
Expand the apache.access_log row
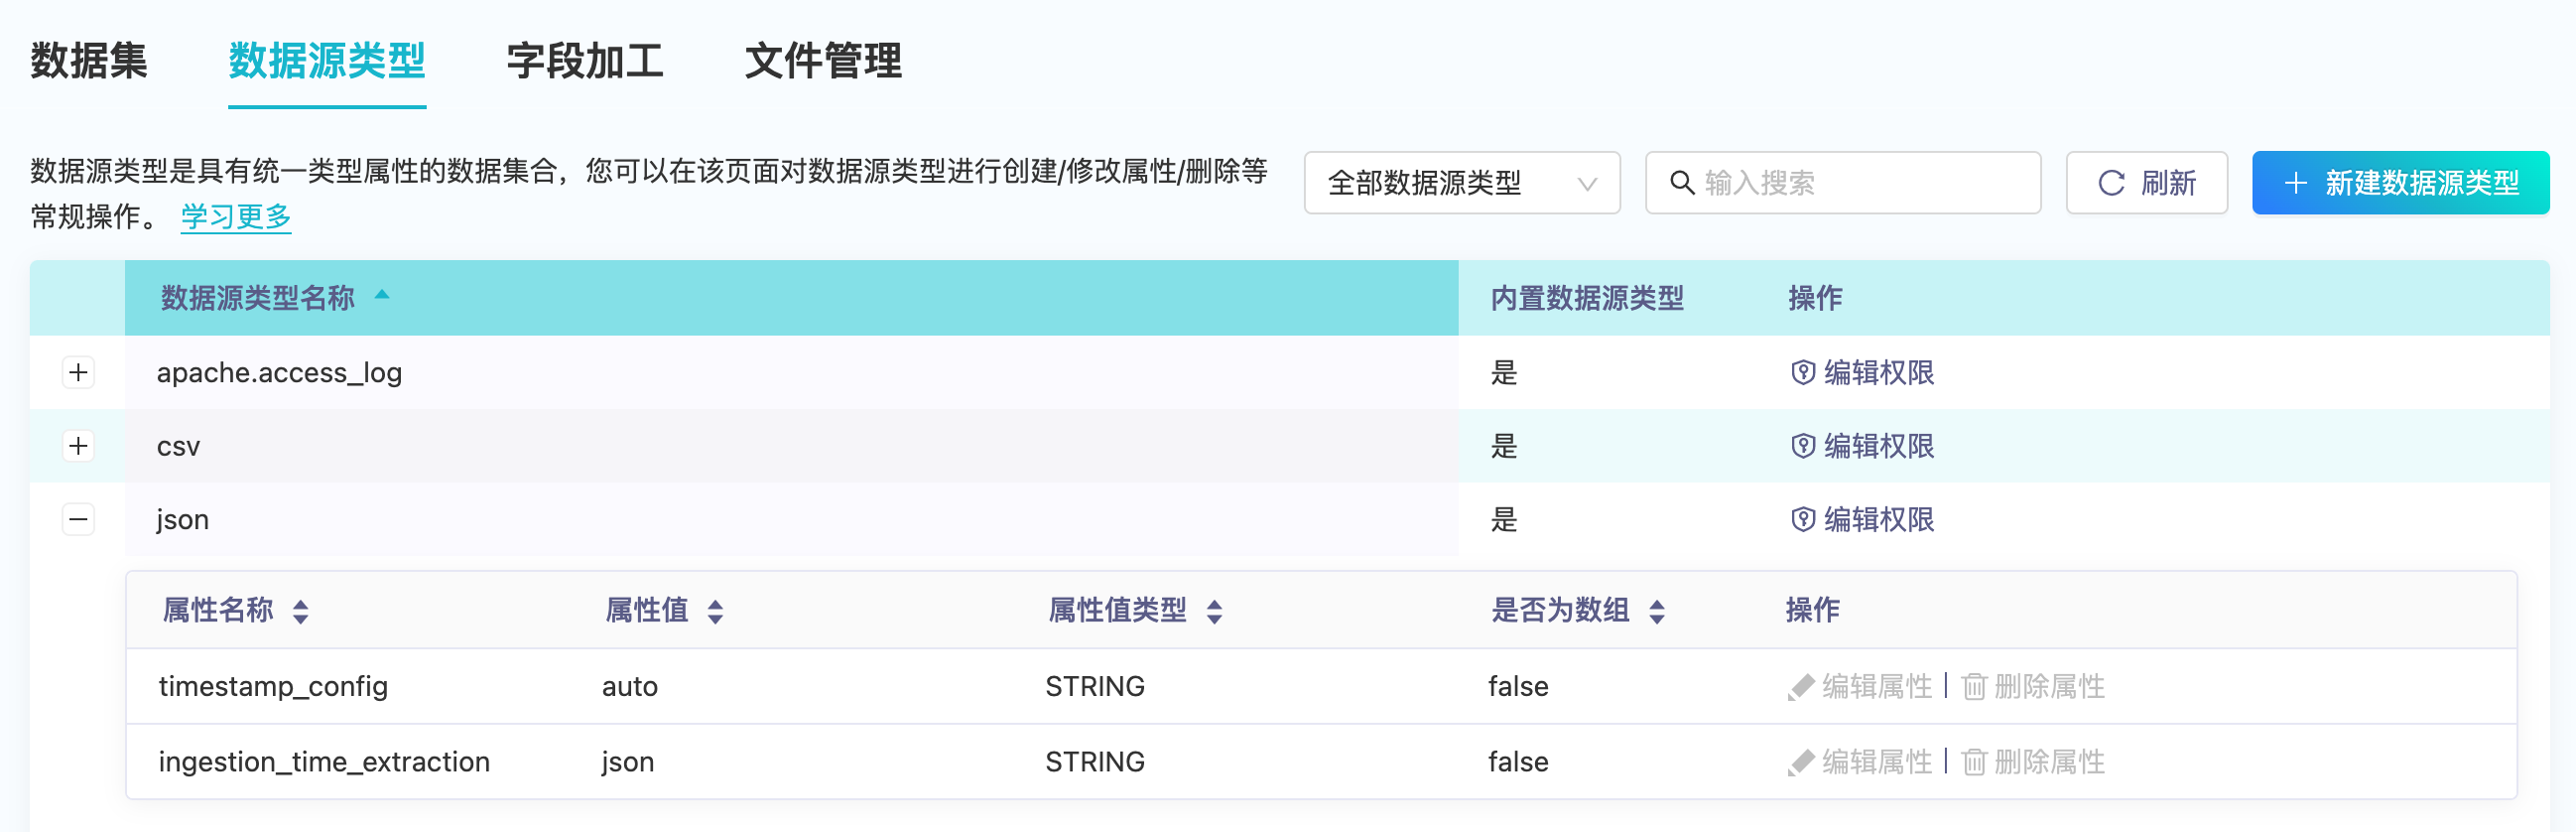tap(78, 372)
